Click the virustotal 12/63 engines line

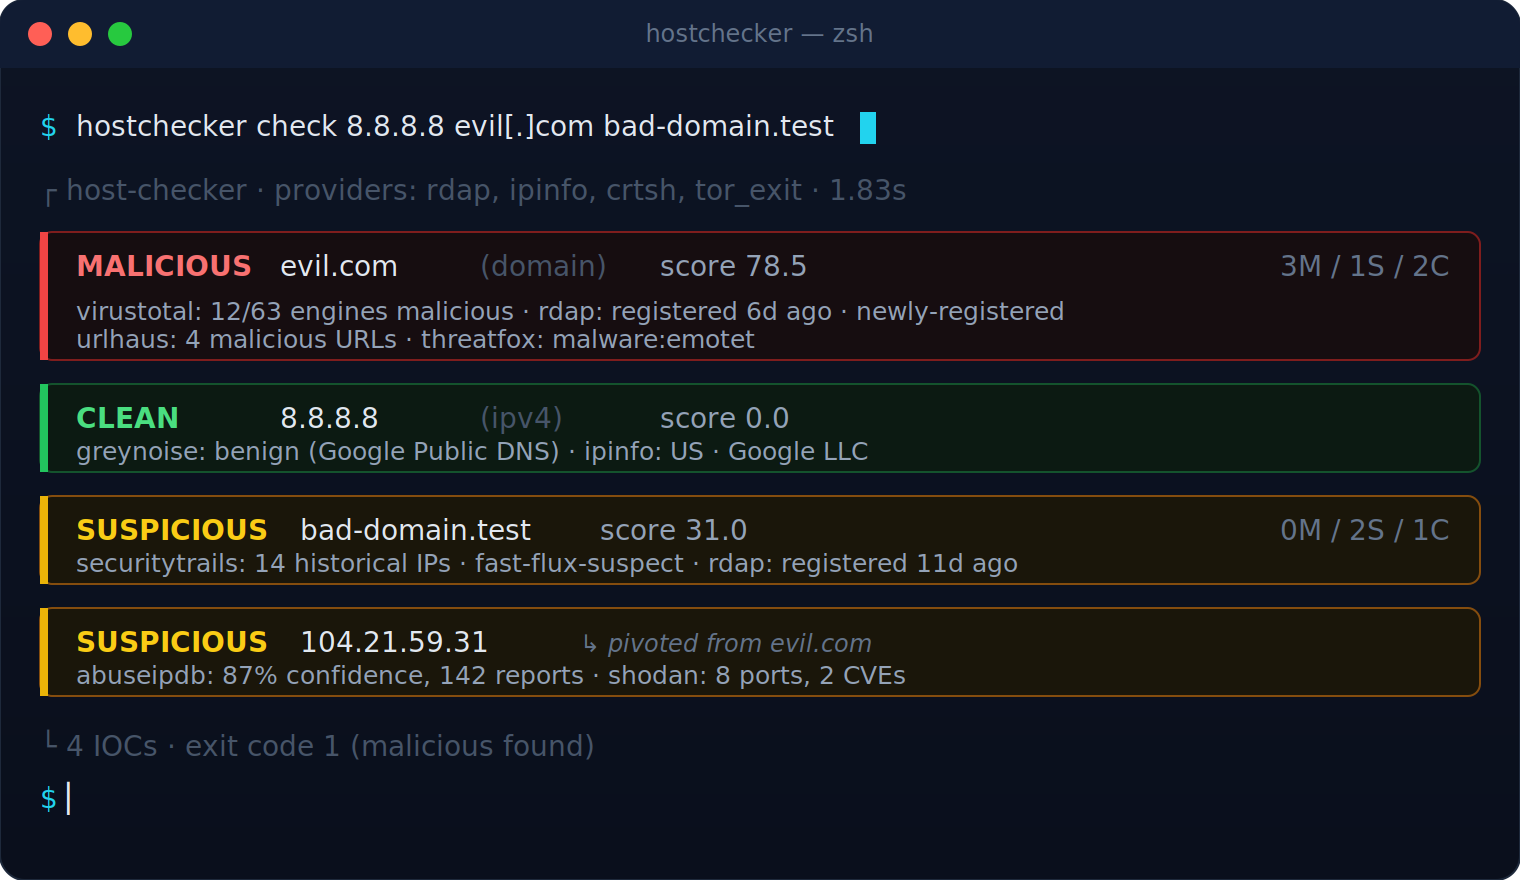coord(570,312)
